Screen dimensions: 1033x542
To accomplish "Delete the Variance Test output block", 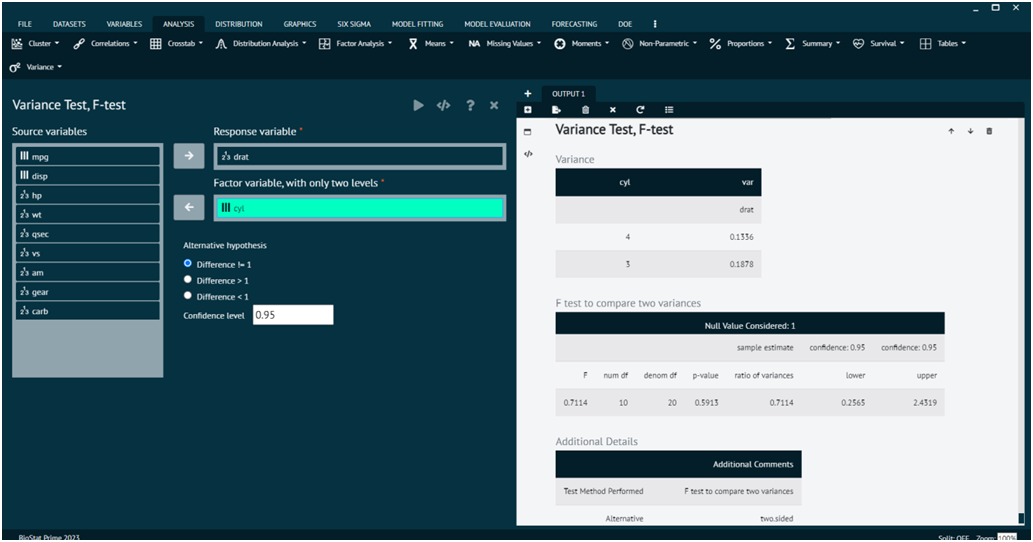I will [989, 131].
